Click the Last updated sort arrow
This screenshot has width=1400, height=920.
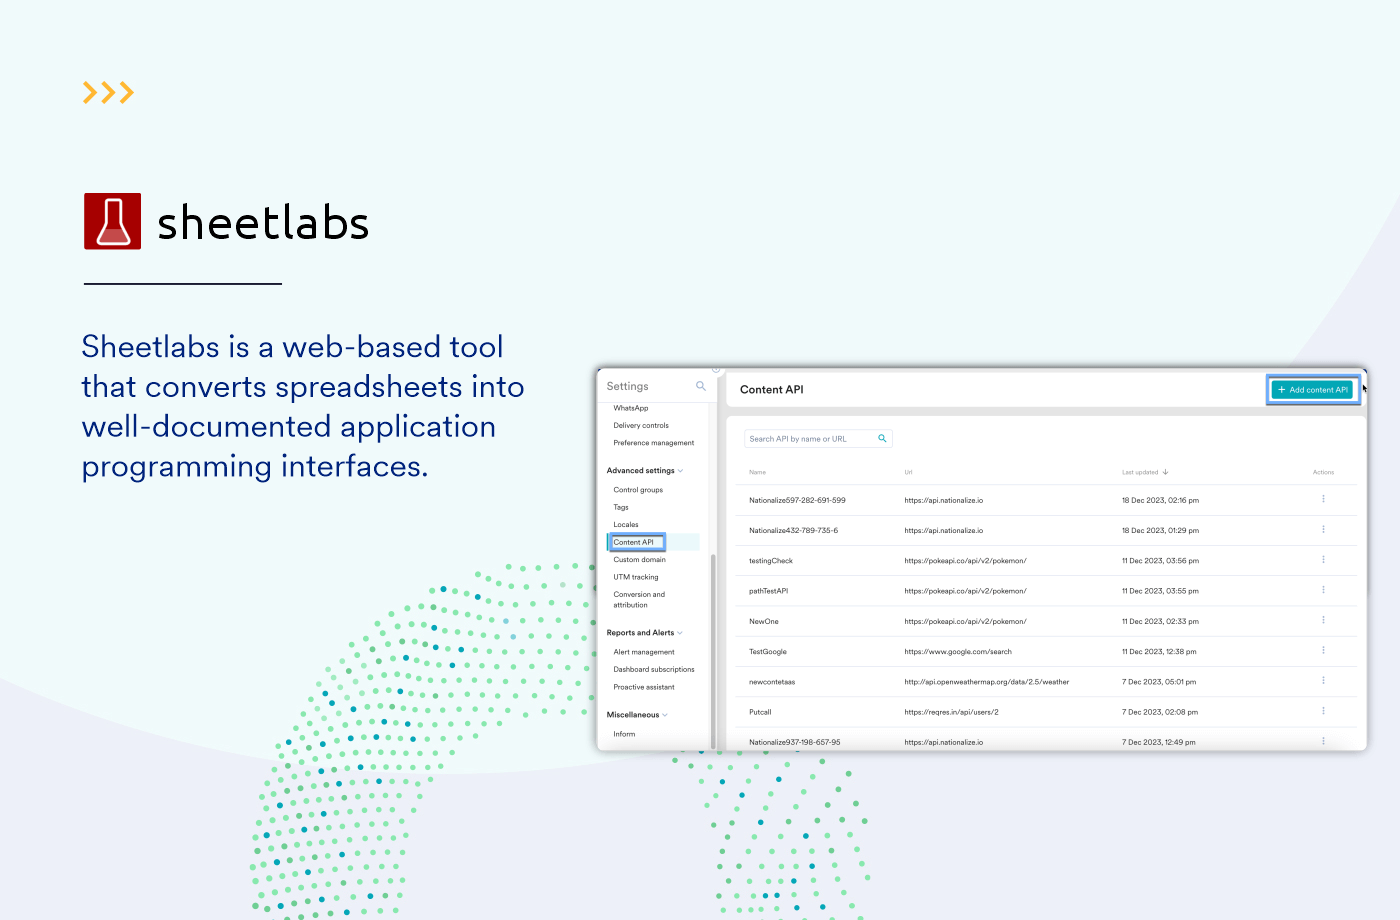click(1165, 472)
